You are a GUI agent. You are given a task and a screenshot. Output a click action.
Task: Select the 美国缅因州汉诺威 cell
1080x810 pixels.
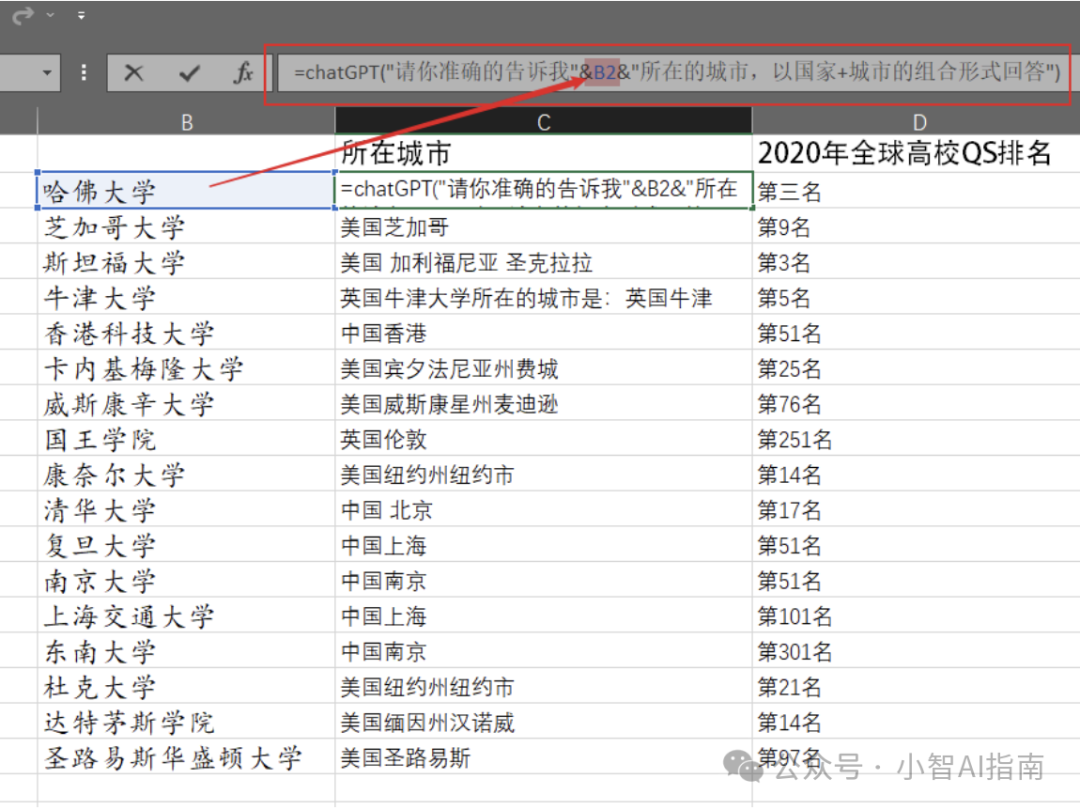[x=543, y=722]
